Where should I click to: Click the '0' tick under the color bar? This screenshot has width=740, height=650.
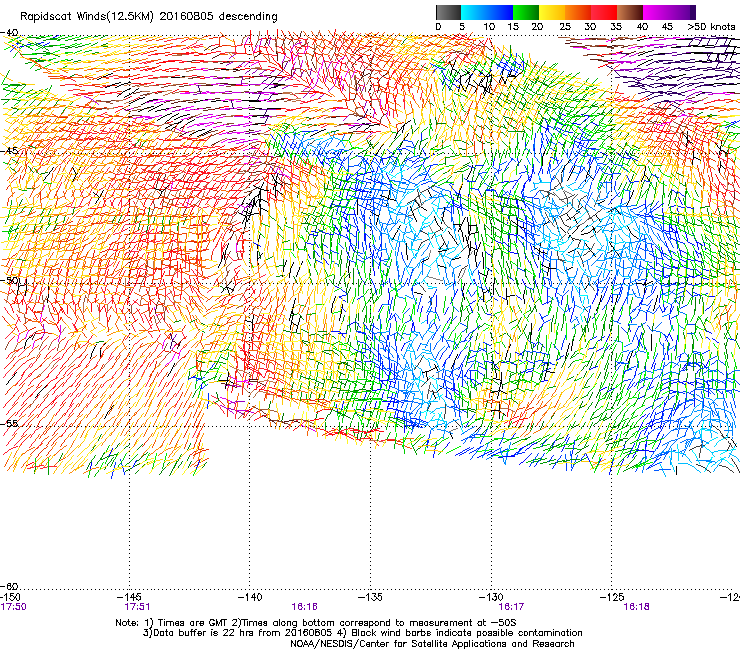(438, 27)
